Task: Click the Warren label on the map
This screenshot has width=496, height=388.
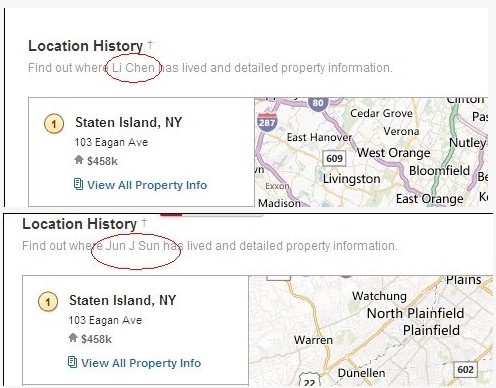Action: coord(313,340)
